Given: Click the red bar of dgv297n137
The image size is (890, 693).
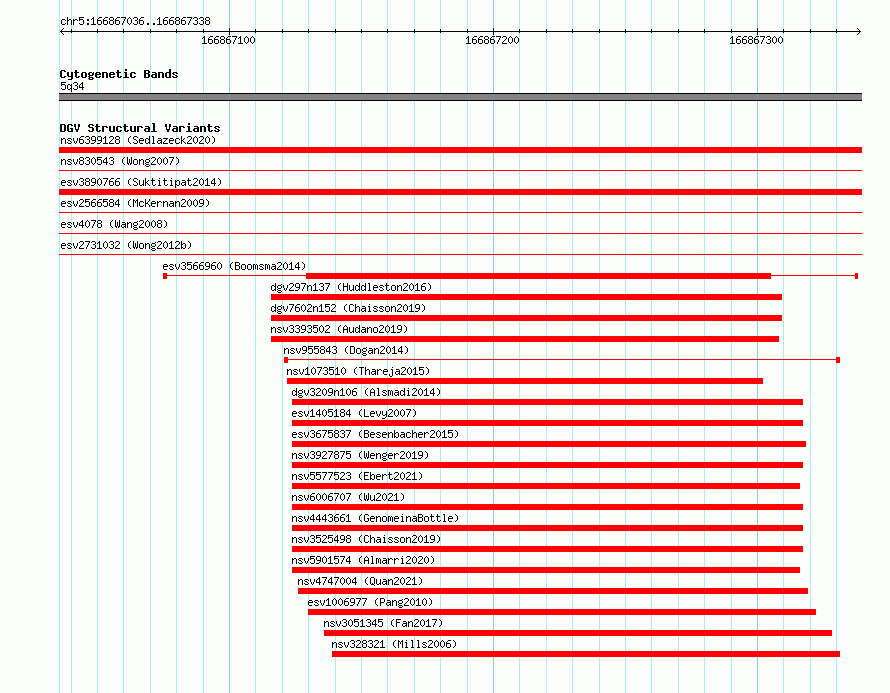Looking at the screenshot, I should pyautogui.click(x=526, y=297).
